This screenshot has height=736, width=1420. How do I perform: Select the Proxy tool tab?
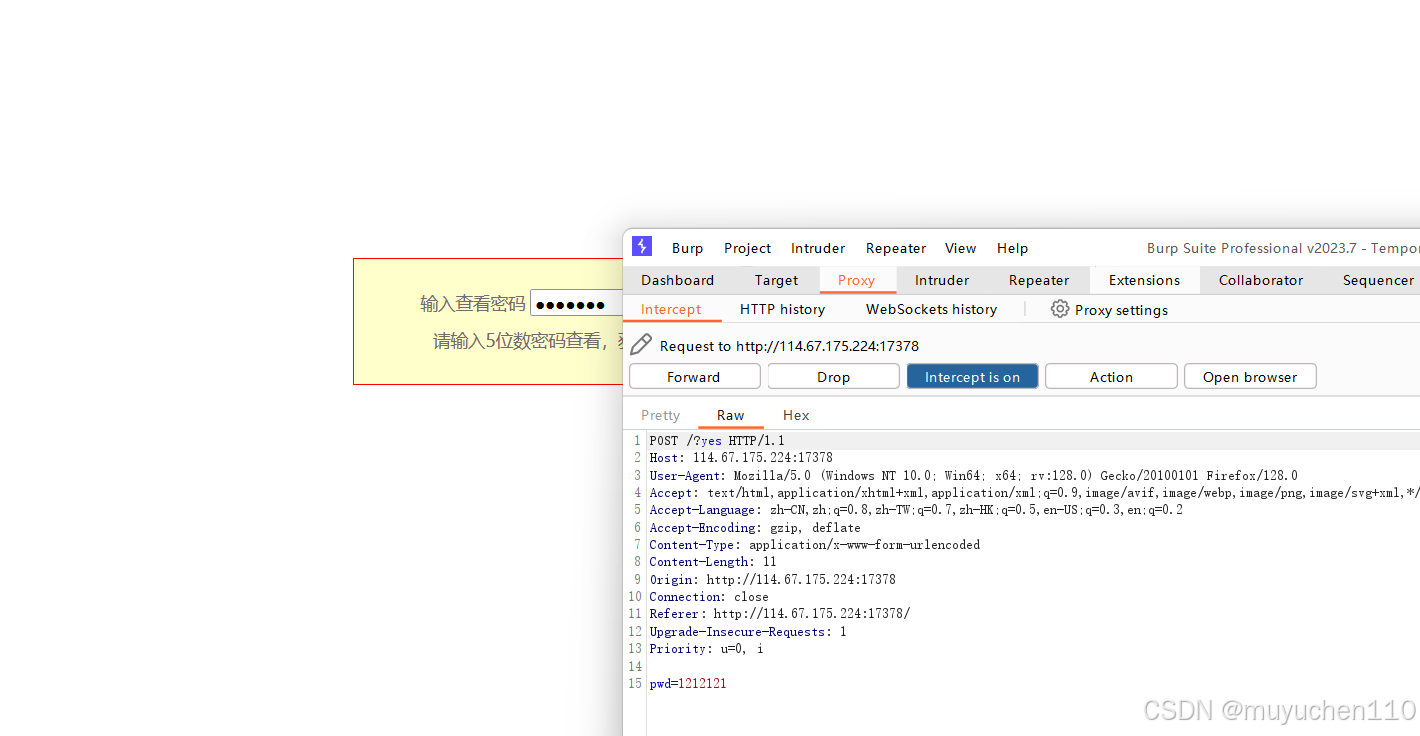pyautogui.click(x=857, y=280)
